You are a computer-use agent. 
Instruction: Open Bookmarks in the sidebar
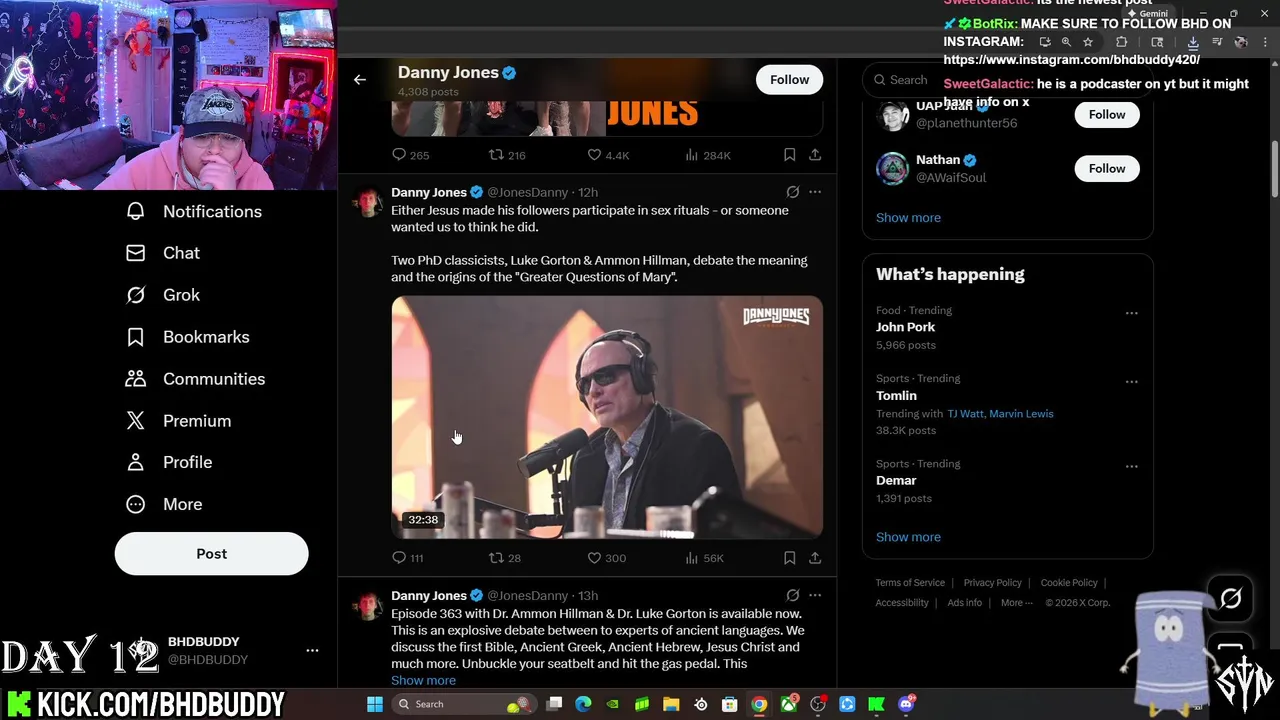(x=187, y=337)
